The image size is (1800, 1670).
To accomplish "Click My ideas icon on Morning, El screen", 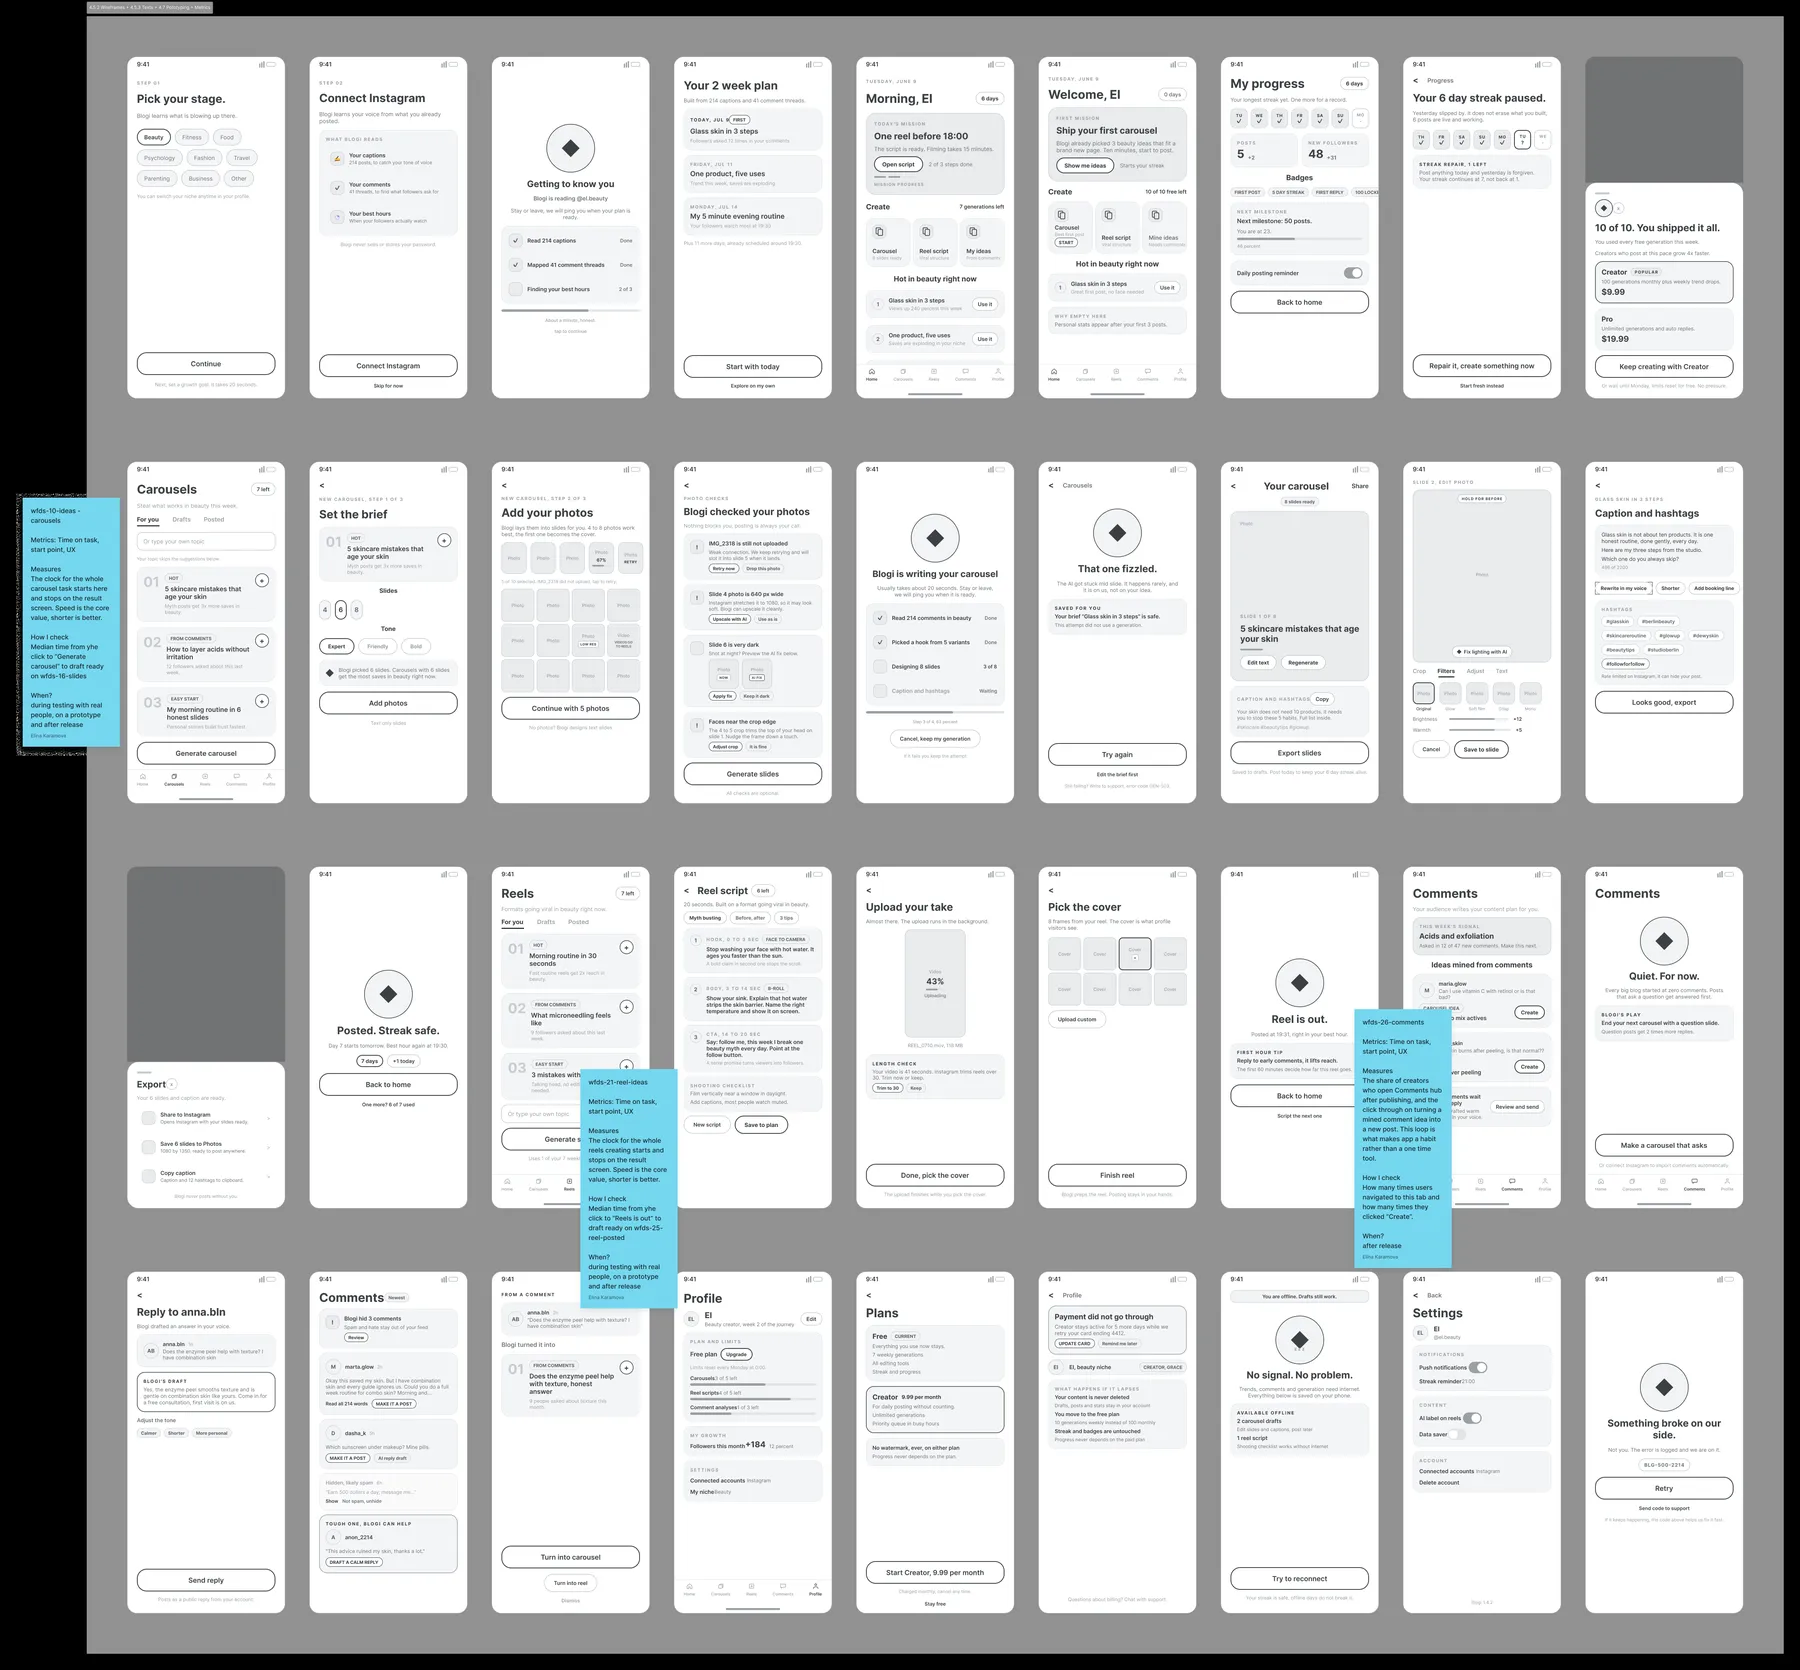I will coord(974,231).
